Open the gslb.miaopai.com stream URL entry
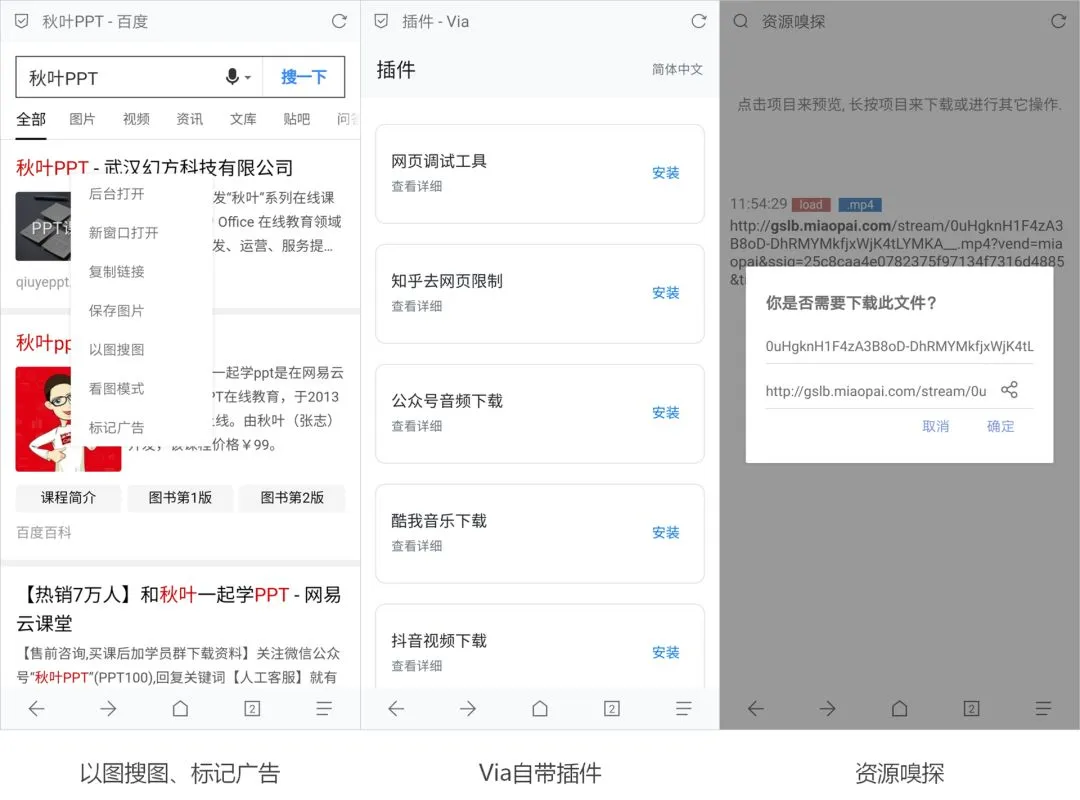1080x800 pixels. coord(897,244)
